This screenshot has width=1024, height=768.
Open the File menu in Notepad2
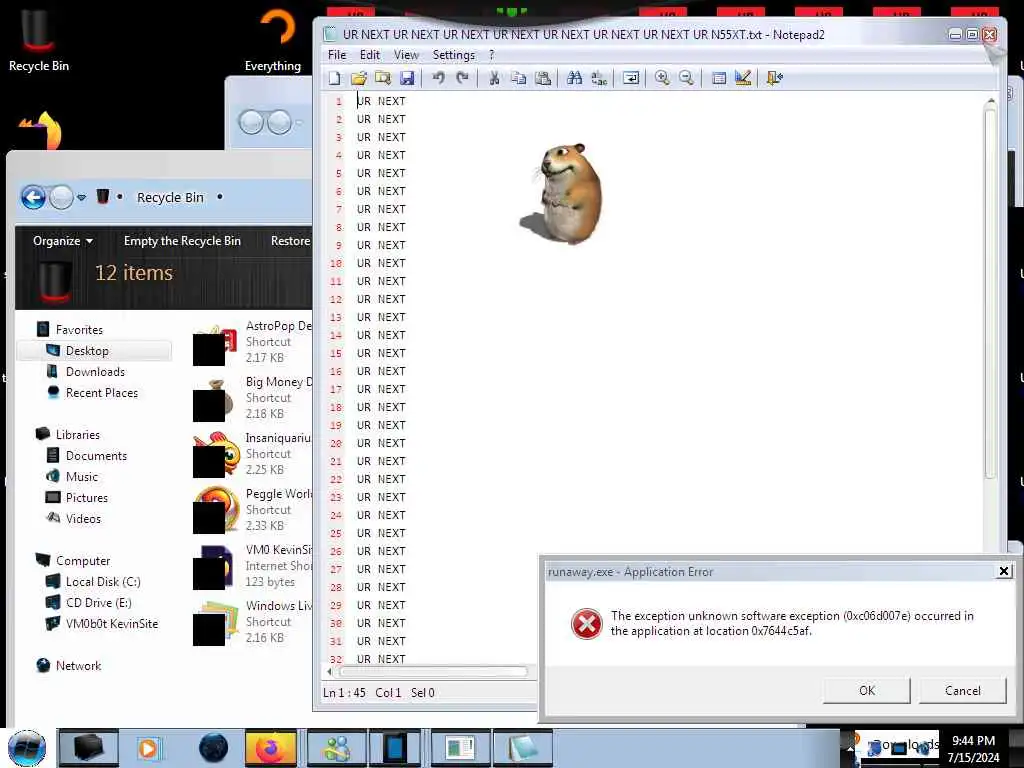[337, 55]
